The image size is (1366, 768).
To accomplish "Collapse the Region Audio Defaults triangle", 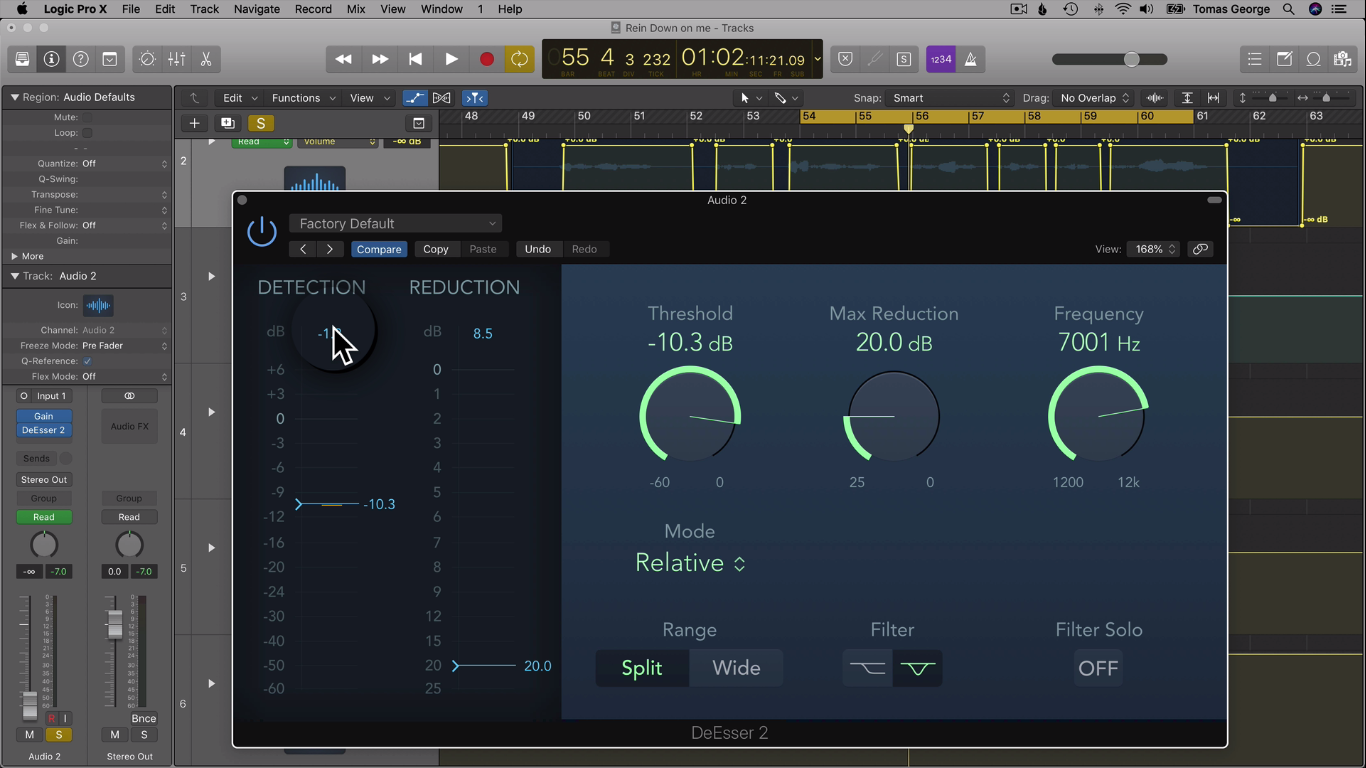I will [14, 97].
